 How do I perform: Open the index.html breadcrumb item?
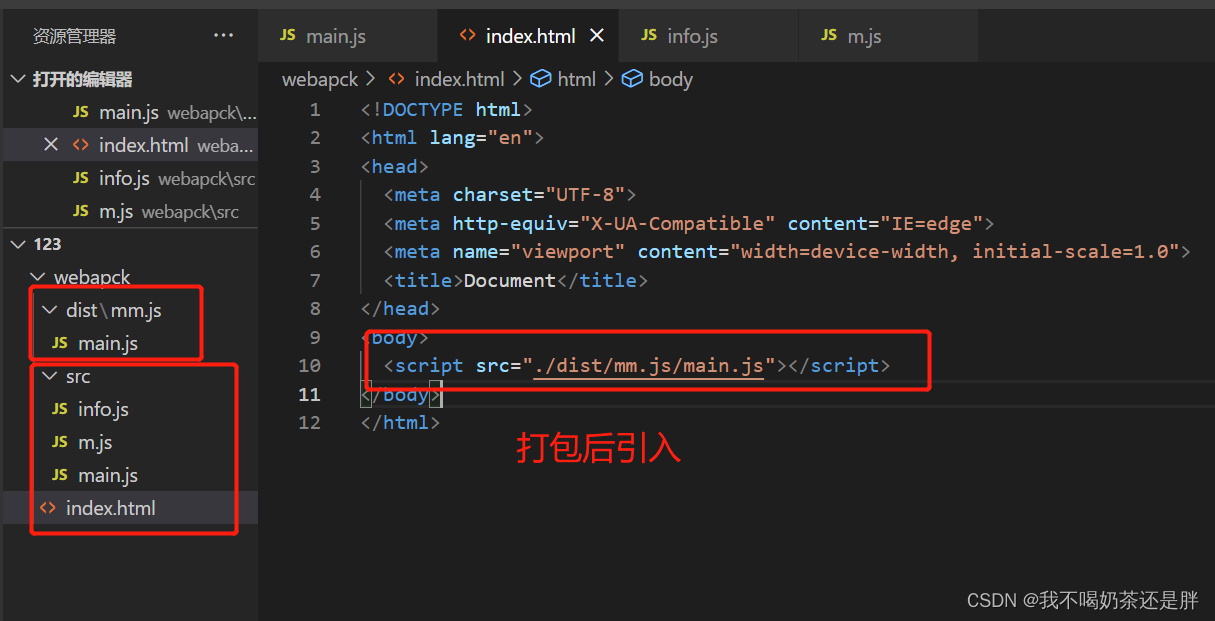pyautogui.click(x=460, y=79)
